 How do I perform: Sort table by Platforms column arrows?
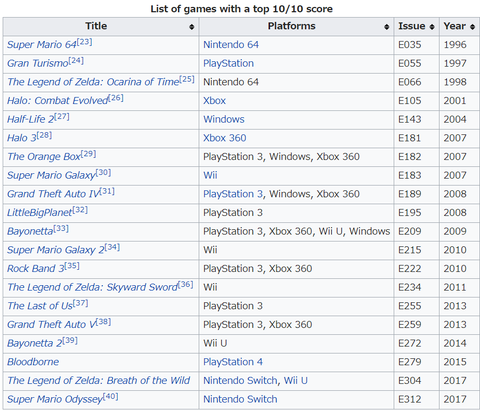386,27
